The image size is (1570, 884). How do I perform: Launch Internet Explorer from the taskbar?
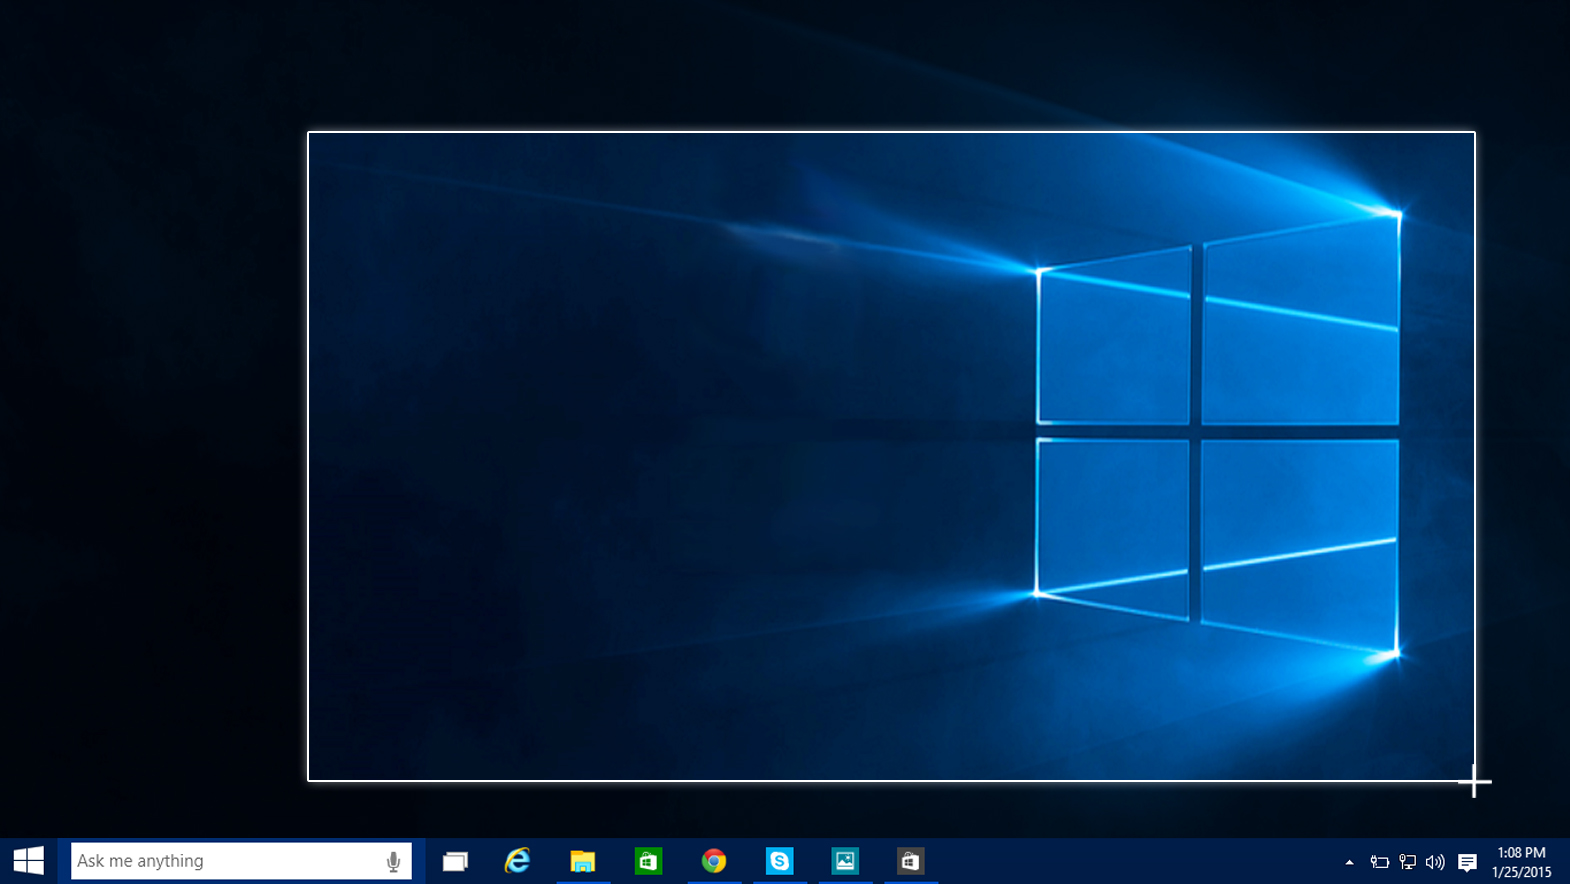pos(517,861)
